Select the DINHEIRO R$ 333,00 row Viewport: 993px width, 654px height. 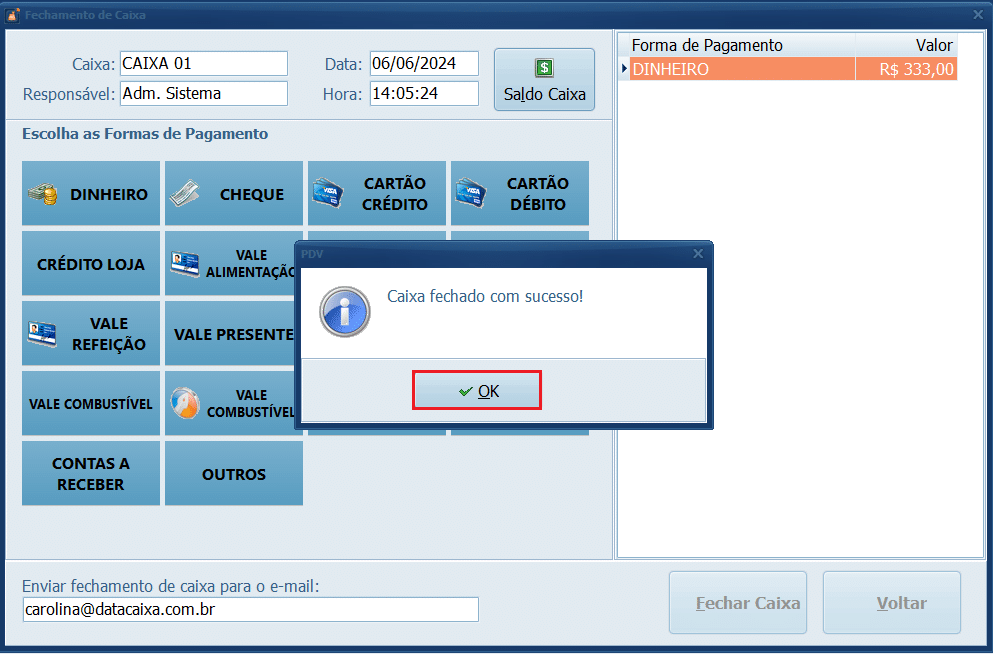788,70
